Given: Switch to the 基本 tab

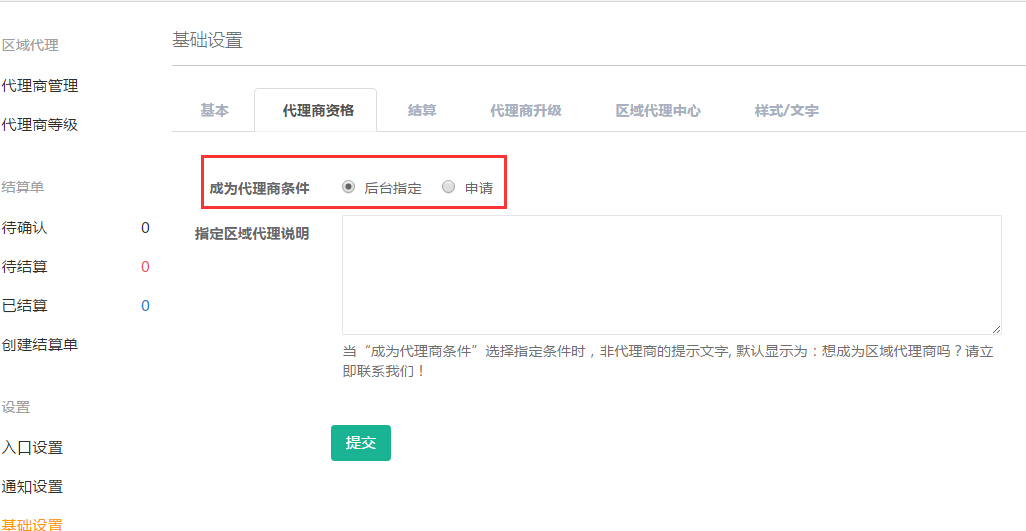Looking at the screenshot, I should (x=214, y=111).
